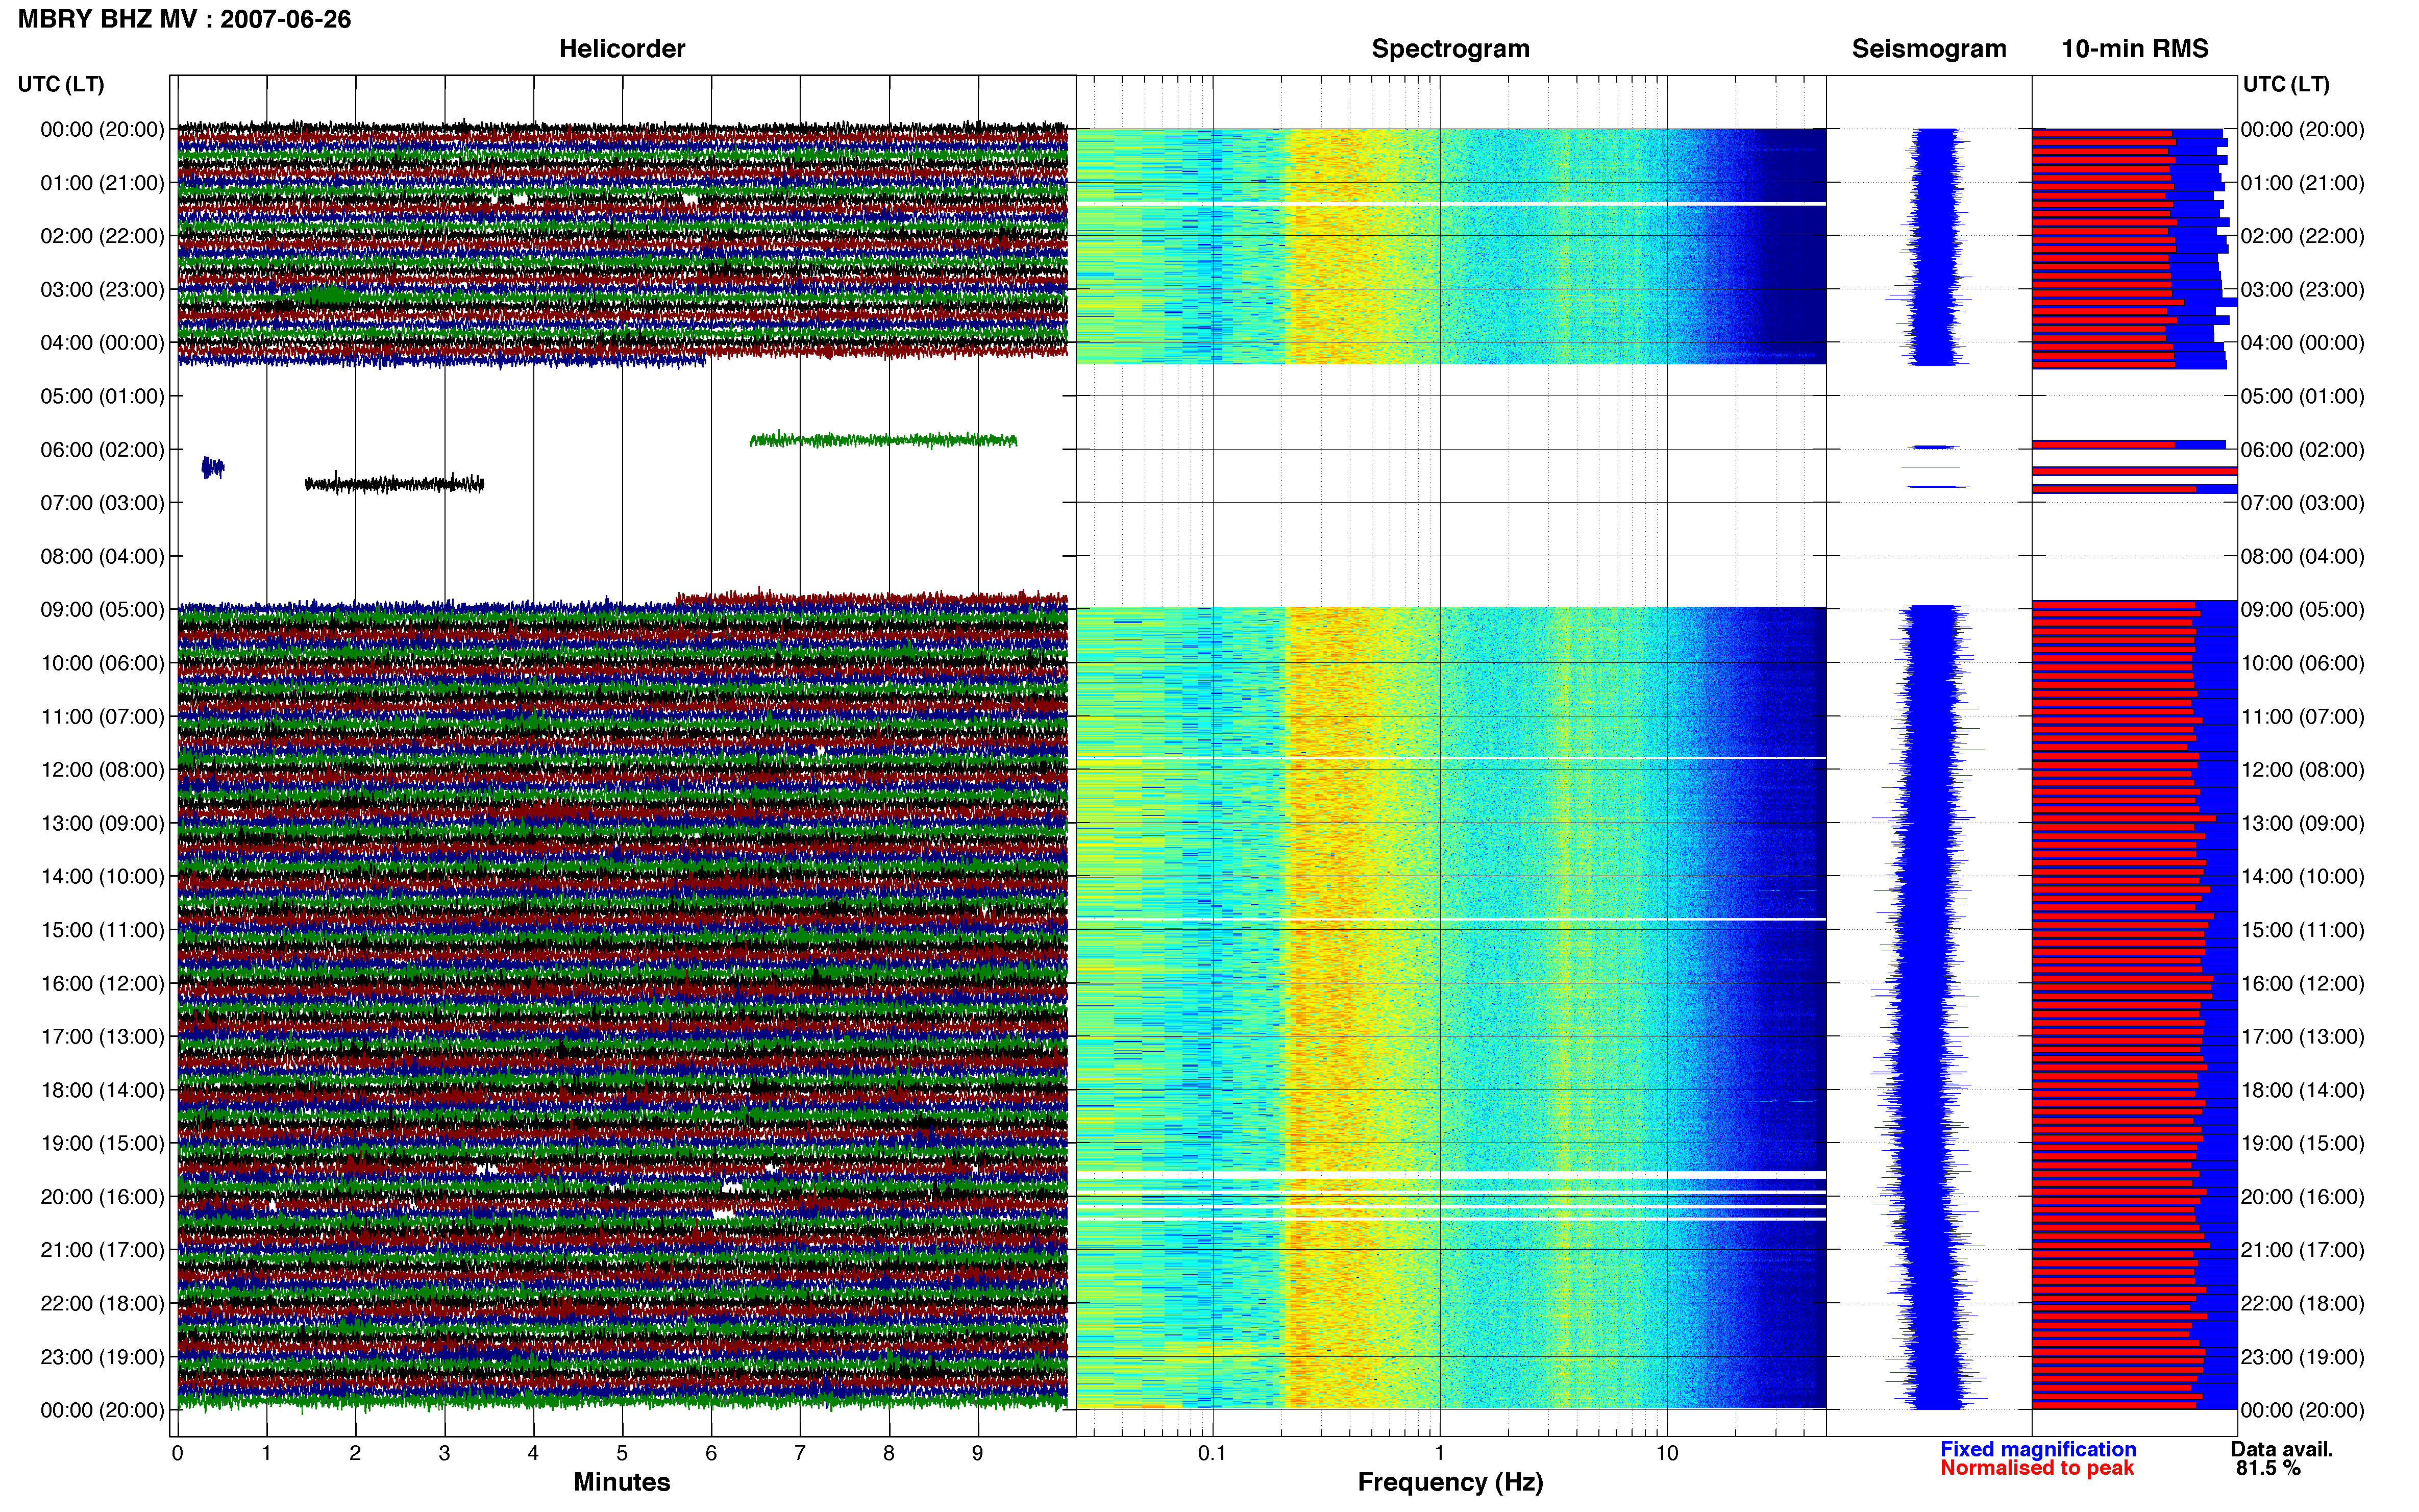The height and width of the screenshot is (1512, 2419).
Task: Click left time label '09:00 (05:00)'
Action: point(102,610)
